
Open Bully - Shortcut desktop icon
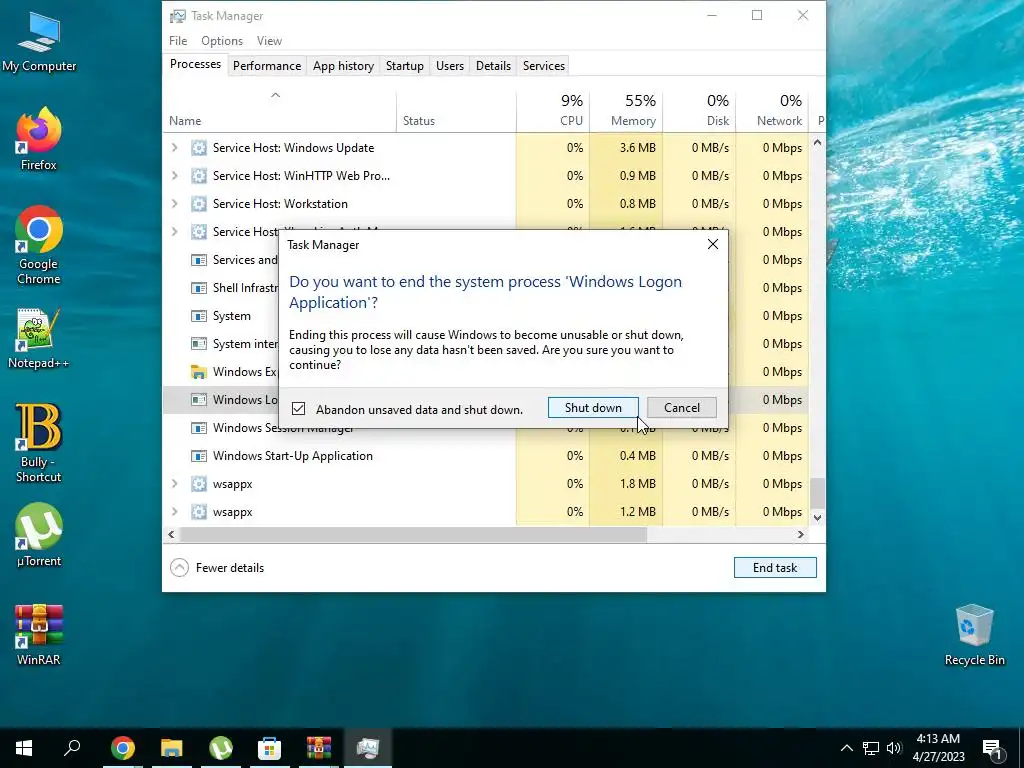(39, 443)
